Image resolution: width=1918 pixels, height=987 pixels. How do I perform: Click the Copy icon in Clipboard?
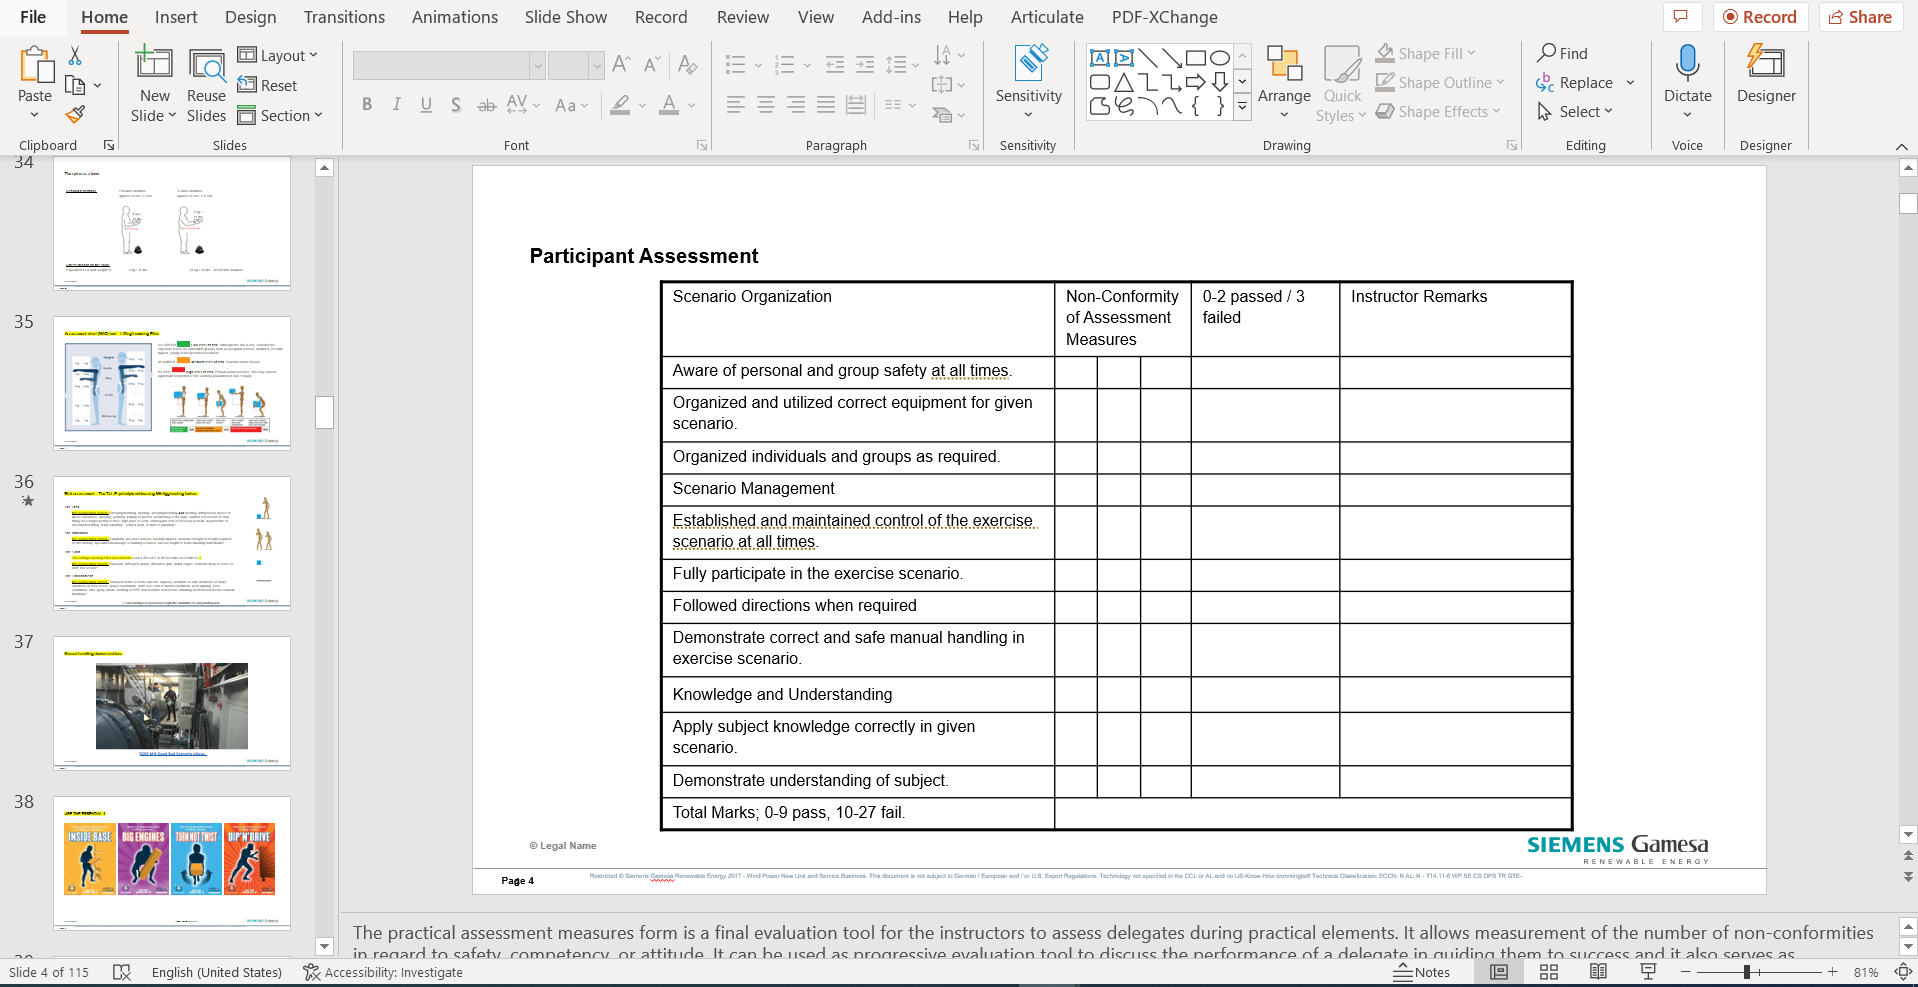coord(75,86)
